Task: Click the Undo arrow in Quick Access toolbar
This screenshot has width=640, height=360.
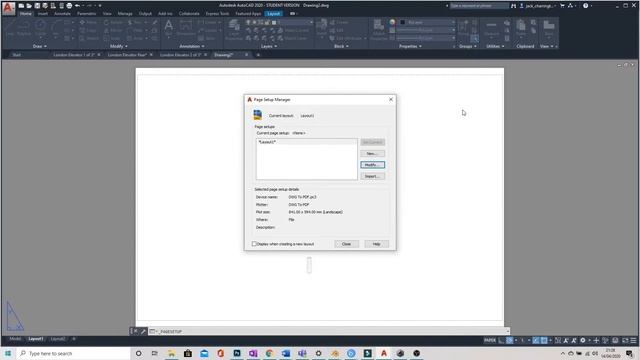Action: (x=77, y=6)
